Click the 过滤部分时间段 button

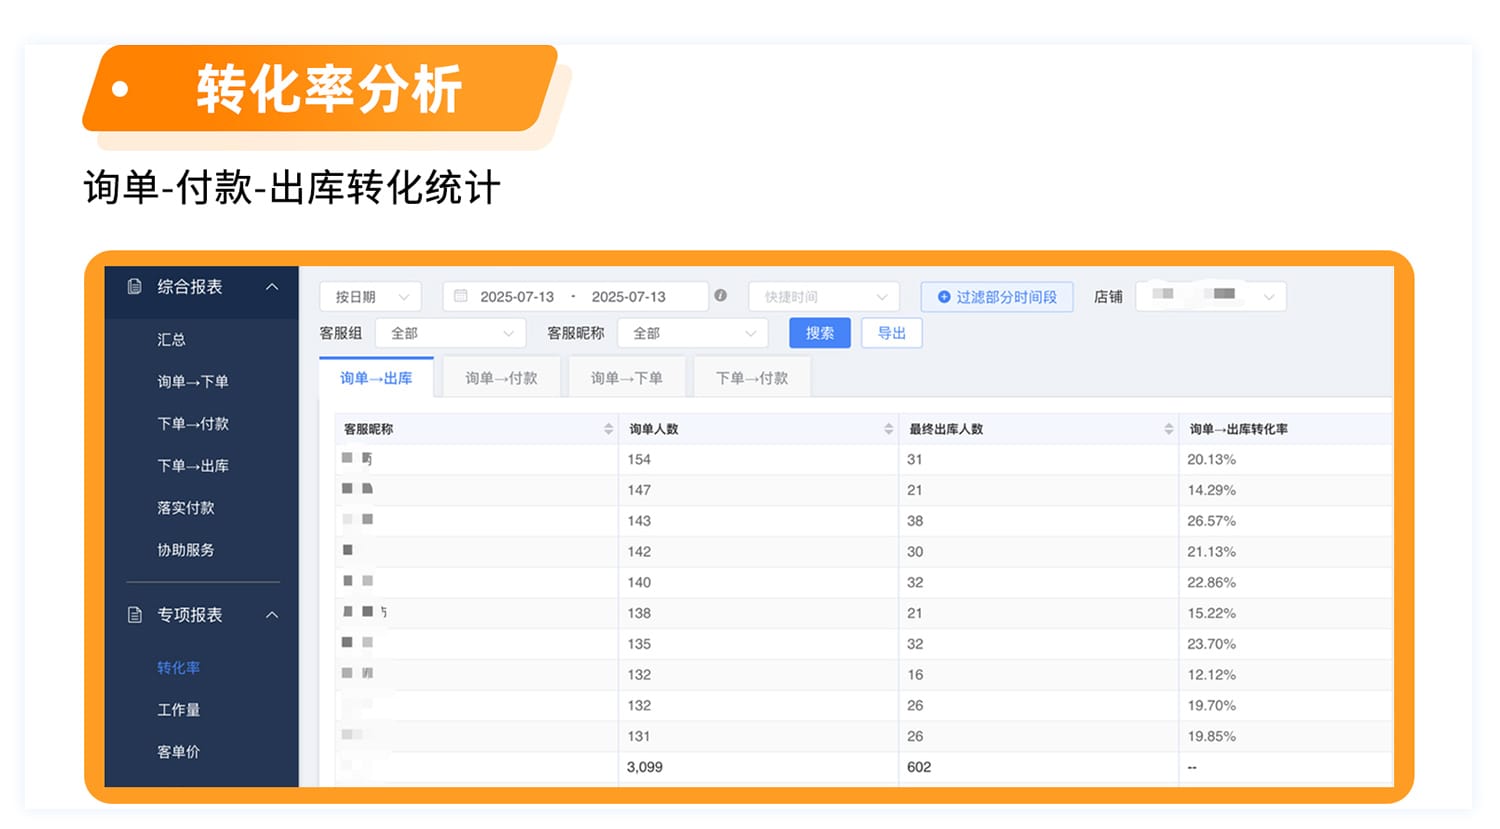(996, 297)
